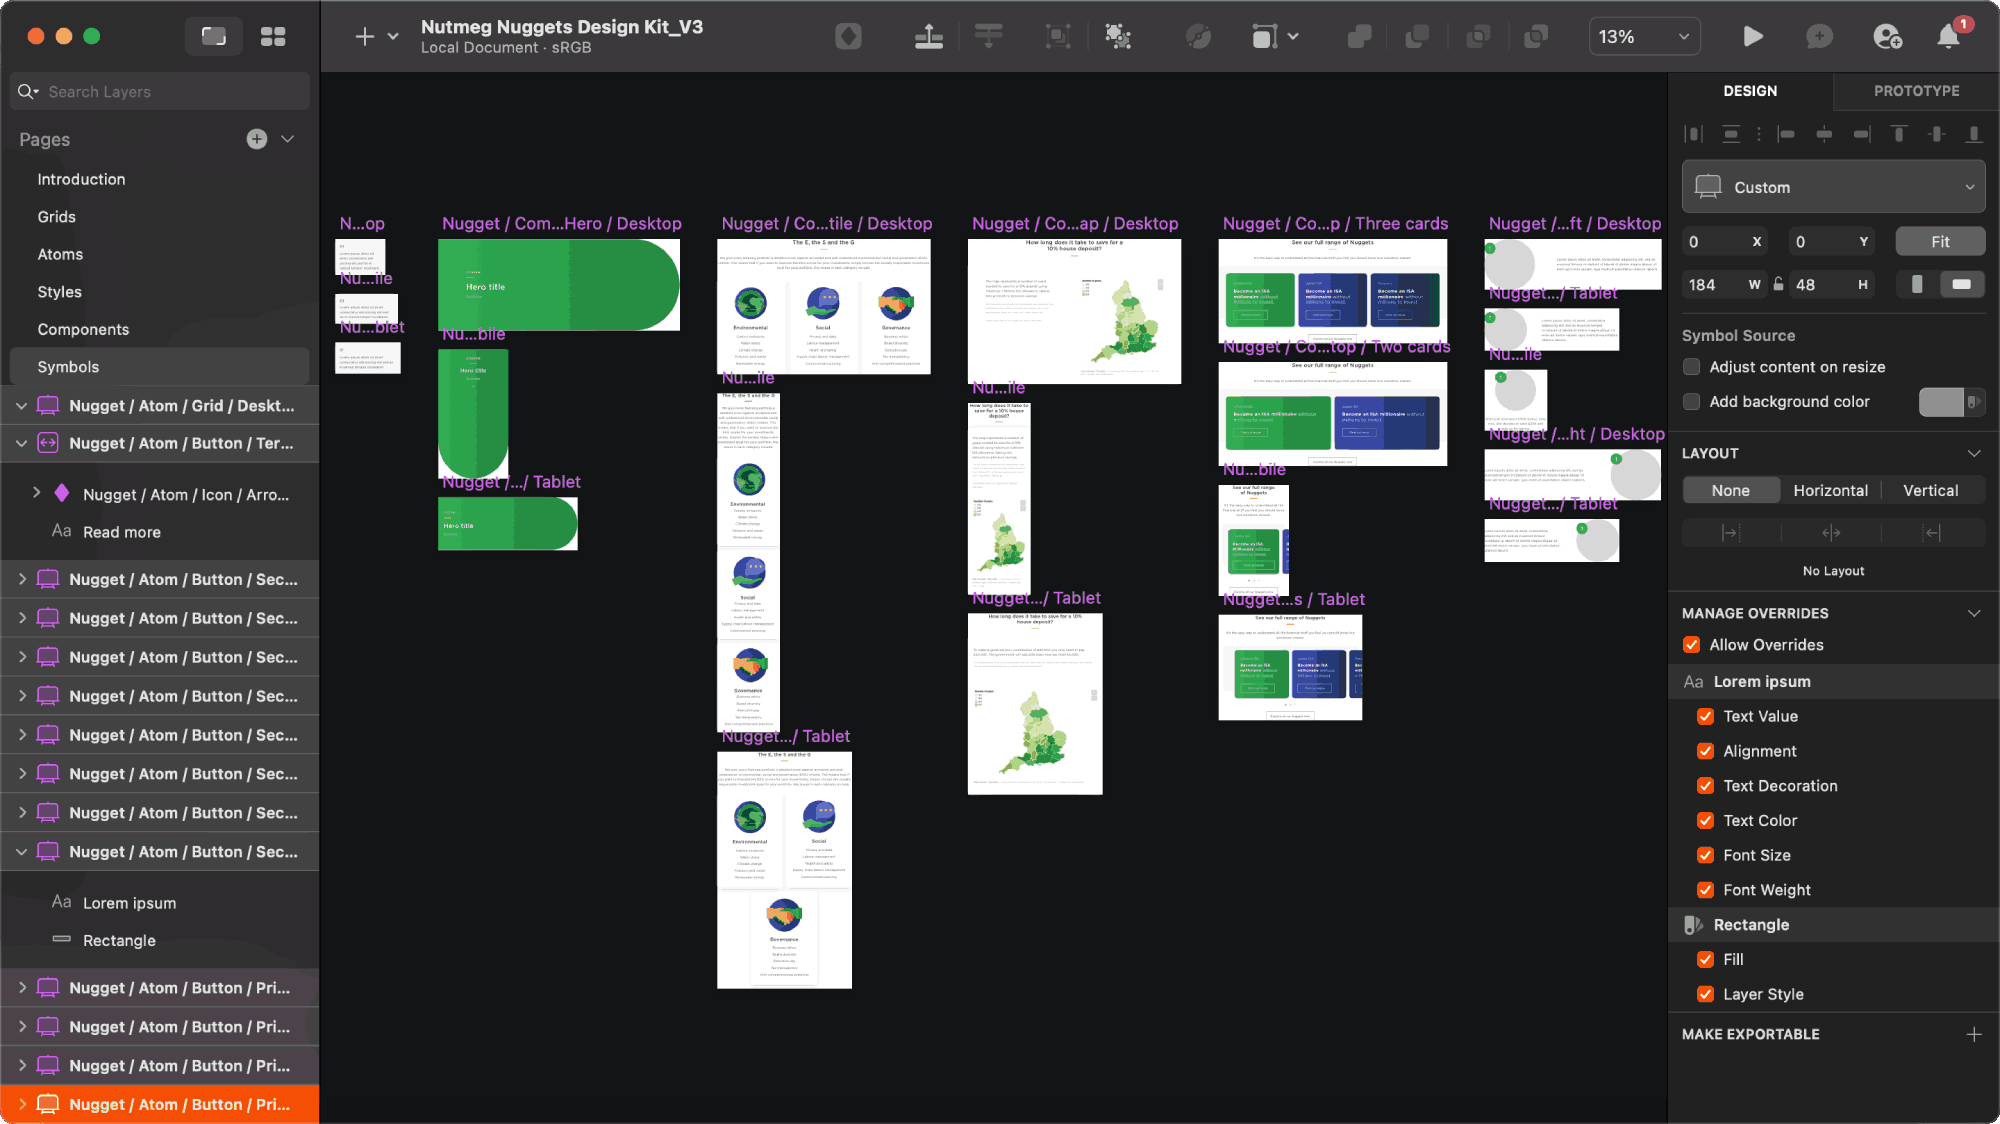Click the Difference boolean operation icon
Viewport: 2000px width, 1124px height.
pos(1536,37)
